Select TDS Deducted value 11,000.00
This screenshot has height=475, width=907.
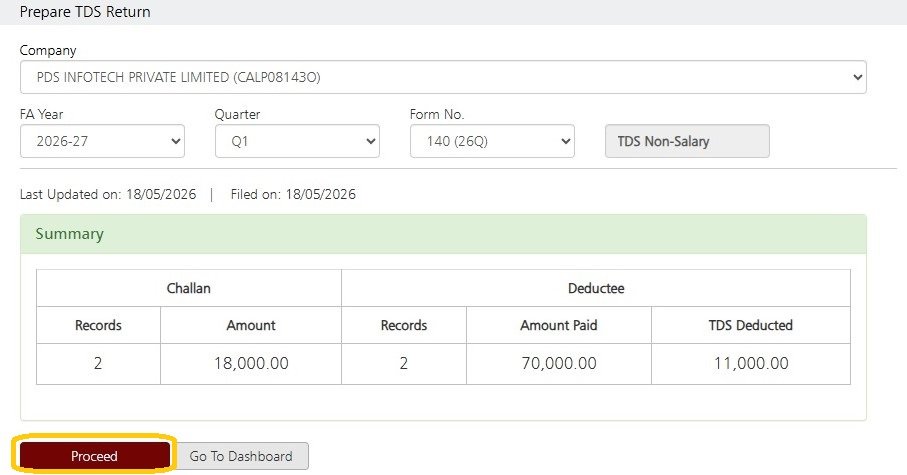point(751,363)
